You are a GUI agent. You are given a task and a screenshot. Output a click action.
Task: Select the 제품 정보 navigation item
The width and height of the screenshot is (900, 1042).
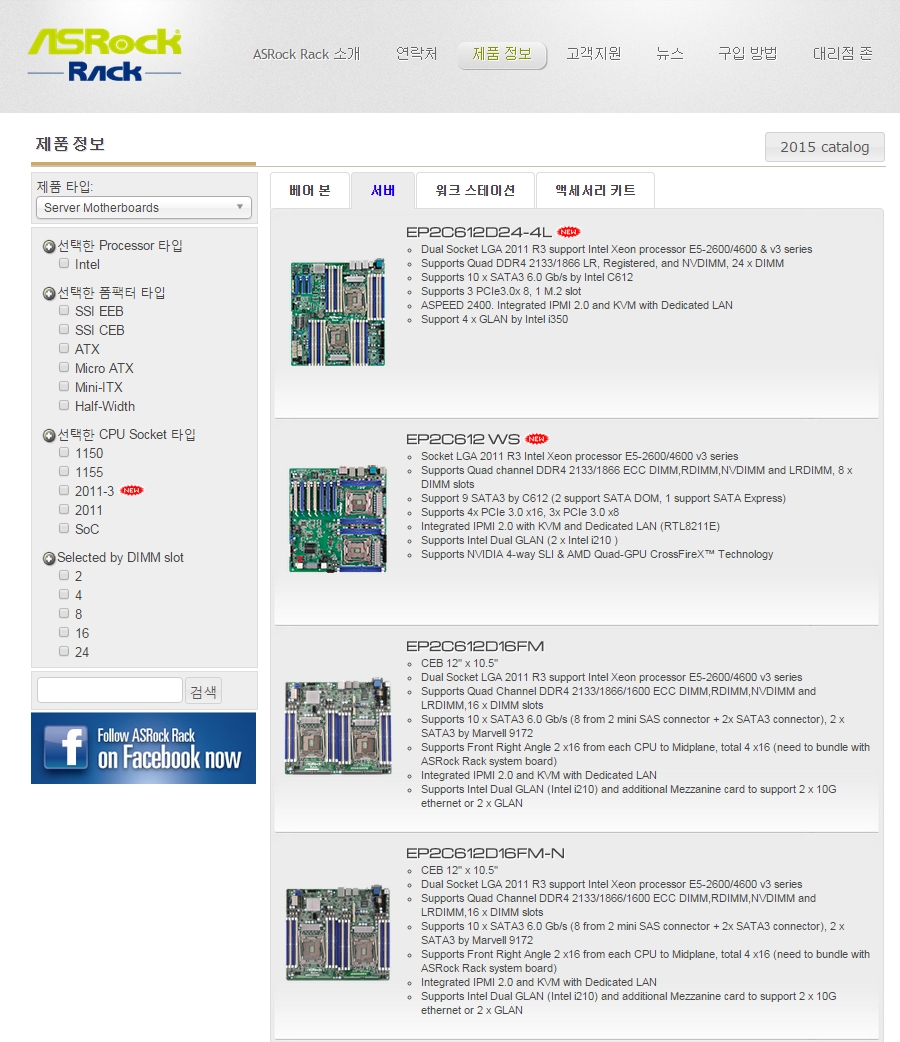pyautogui.click(x=503, y=54)
